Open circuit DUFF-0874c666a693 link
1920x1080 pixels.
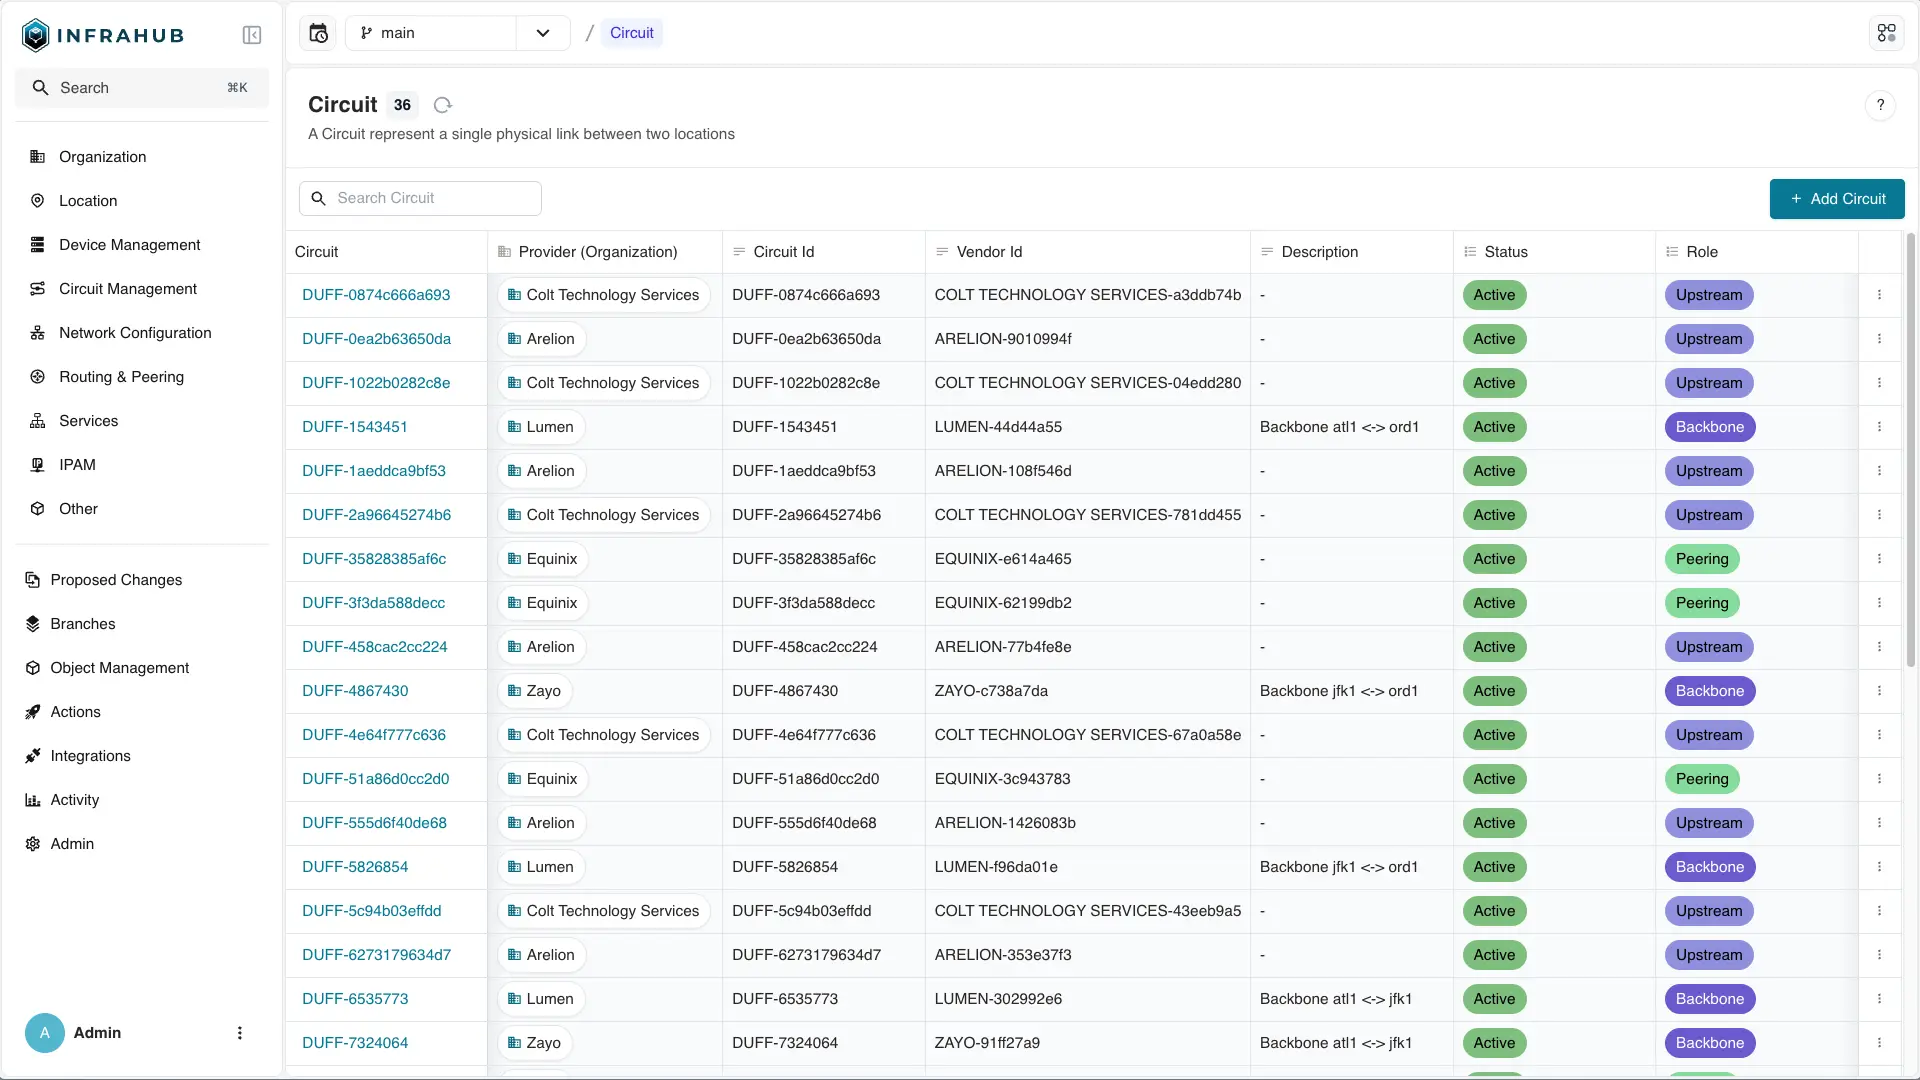tap(376, 295)
